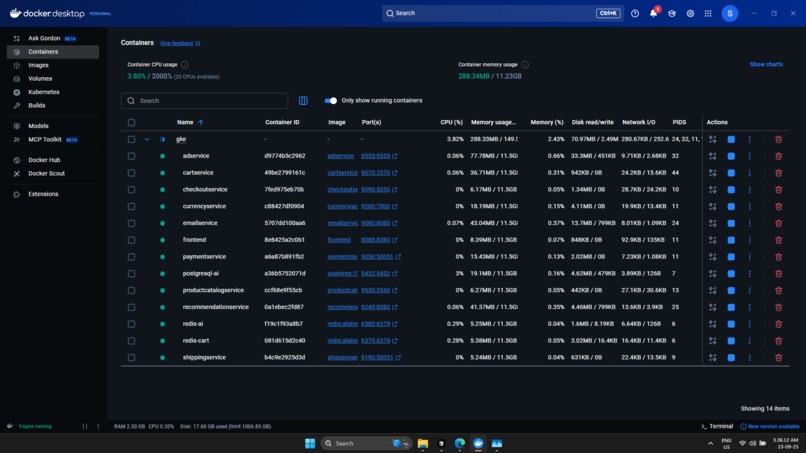Check the gke row checkbox
Screen dimensions: 806x453
(x=132, y=139)
